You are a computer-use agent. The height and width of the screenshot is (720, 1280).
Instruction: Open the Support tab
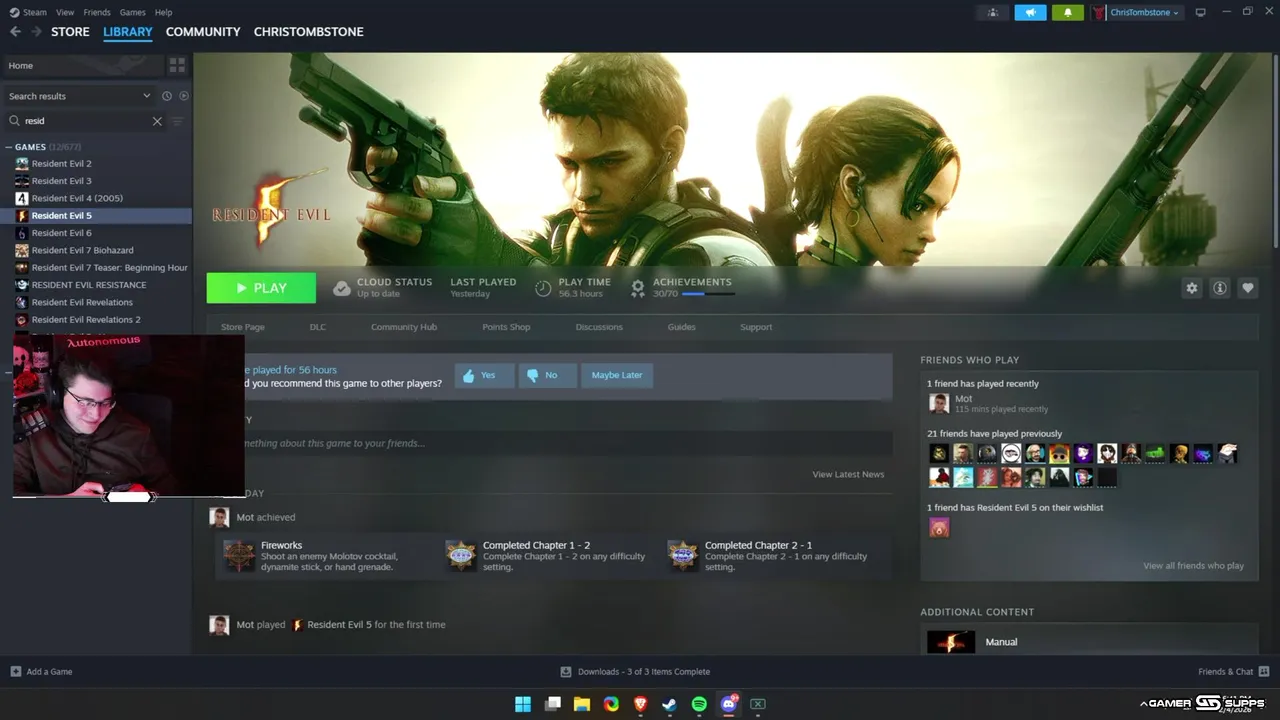(x=756, y=327)
